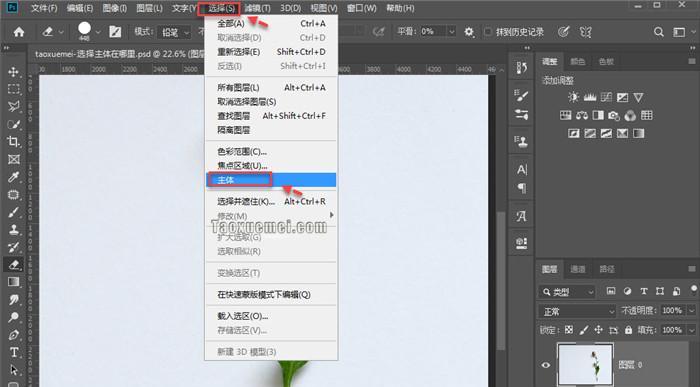Viewport: 700px width, 387px height.
Task: Add a Channel Mixer adjustment
Action: 630,116
